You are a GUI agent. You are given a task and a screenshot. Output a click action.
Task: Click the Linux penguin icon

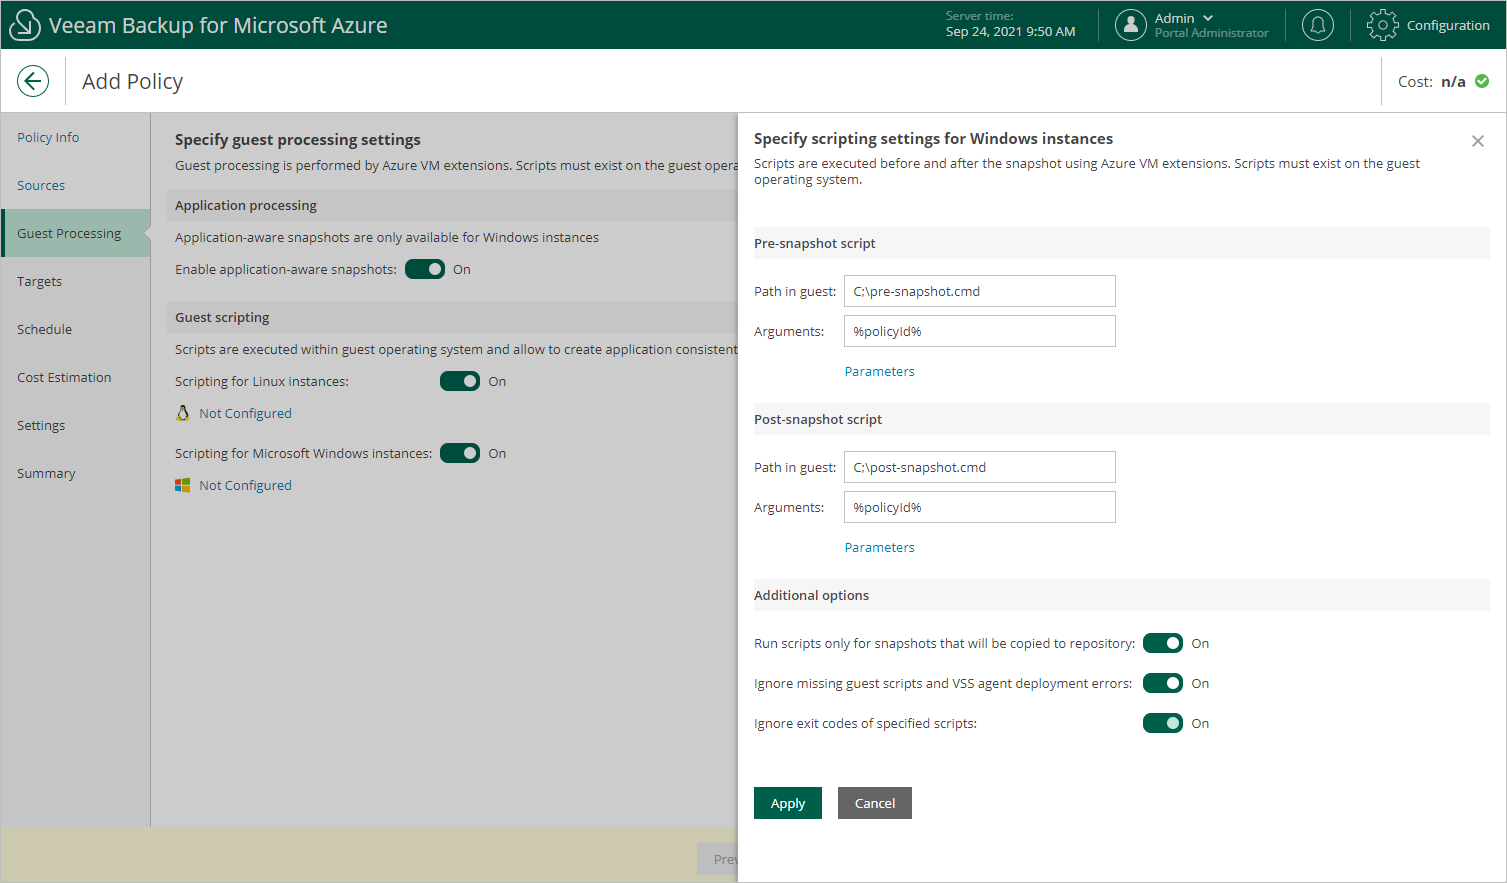tap(183, 413)
